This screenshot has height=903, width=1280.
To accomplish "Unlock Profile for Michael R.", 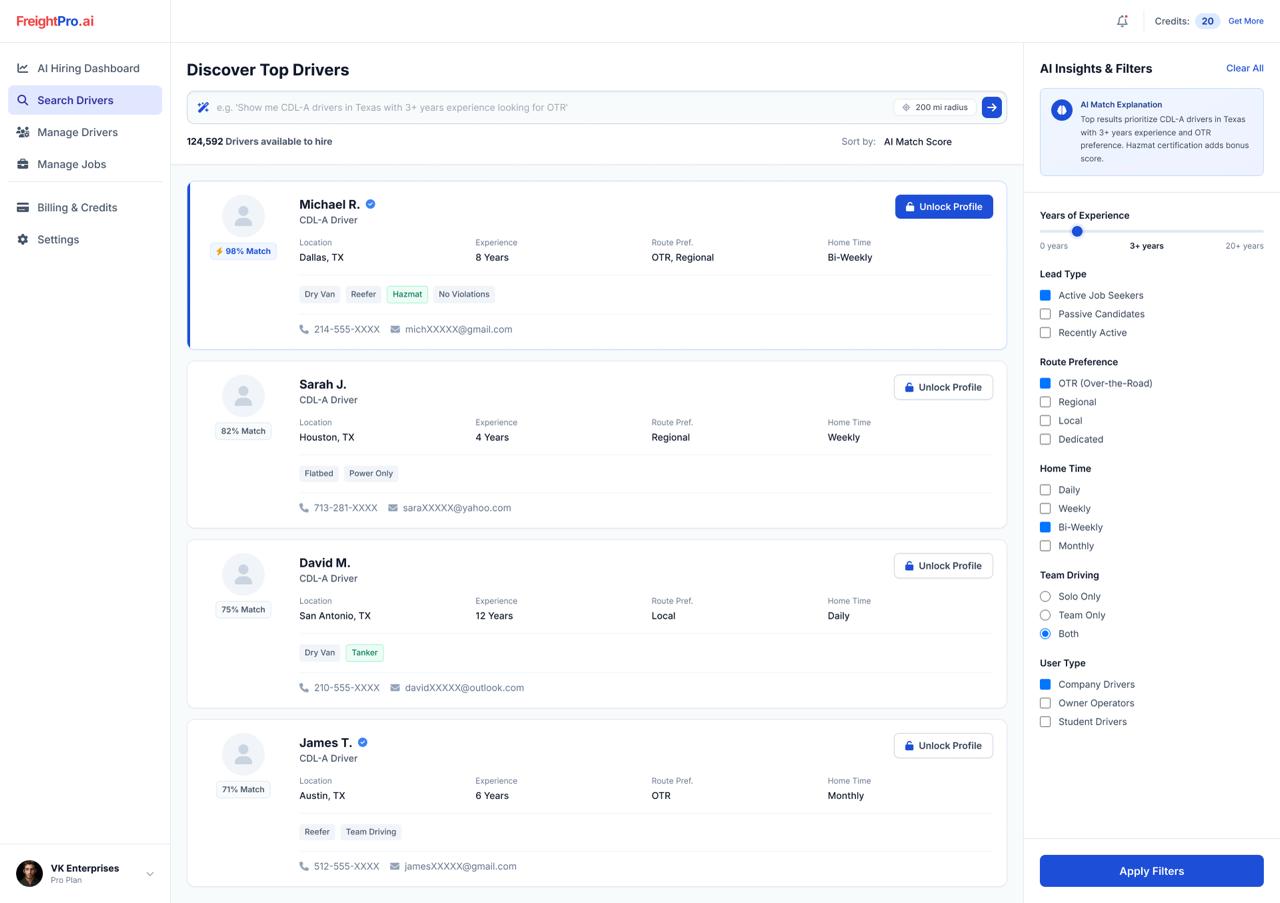I will click(x=944, y=207).
